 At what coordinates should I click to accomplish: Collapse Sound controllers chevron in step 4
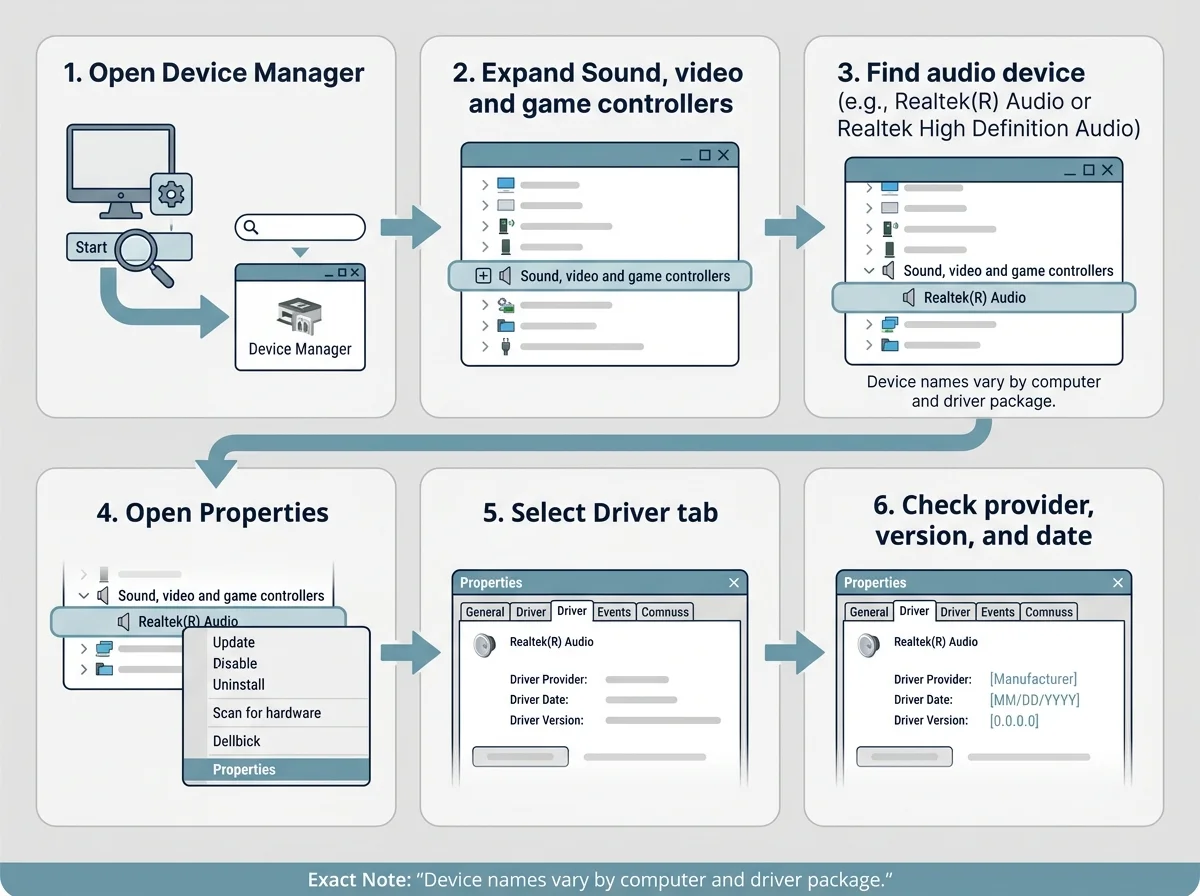[84, 595]
